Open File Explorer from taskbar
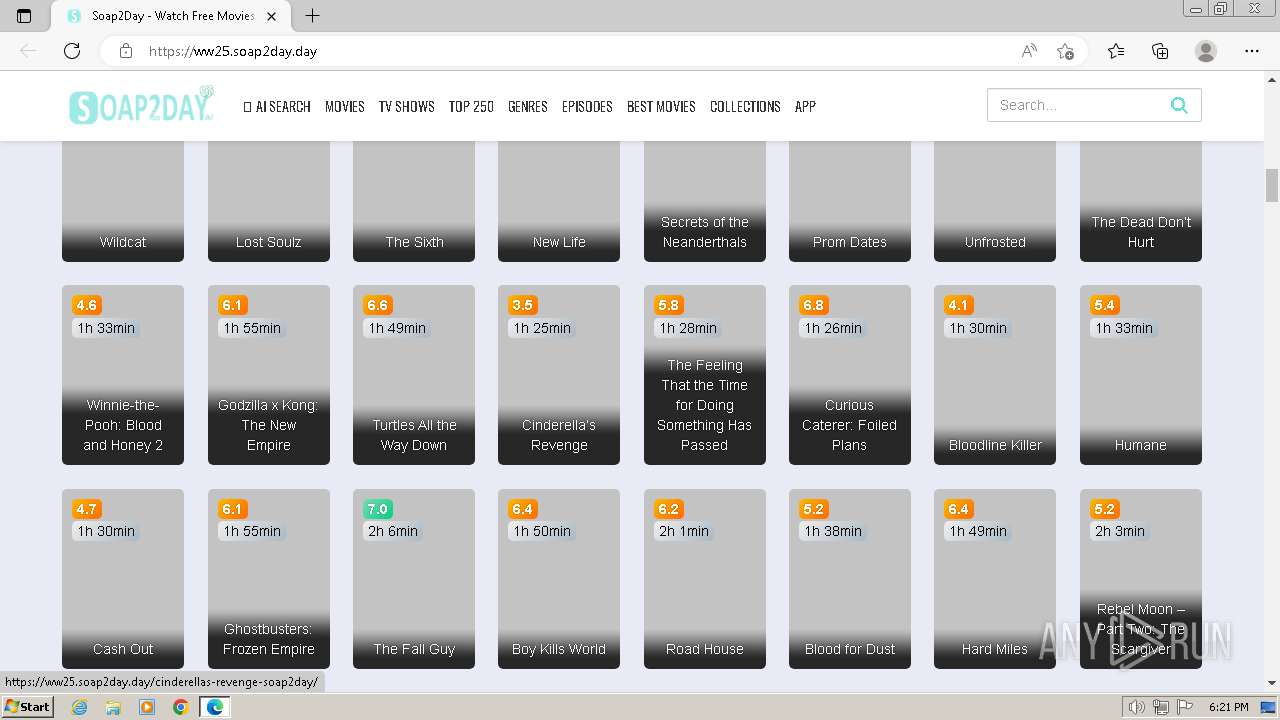Image resolution: width=1280 pixels, height=720 pixels. [113, 707]
